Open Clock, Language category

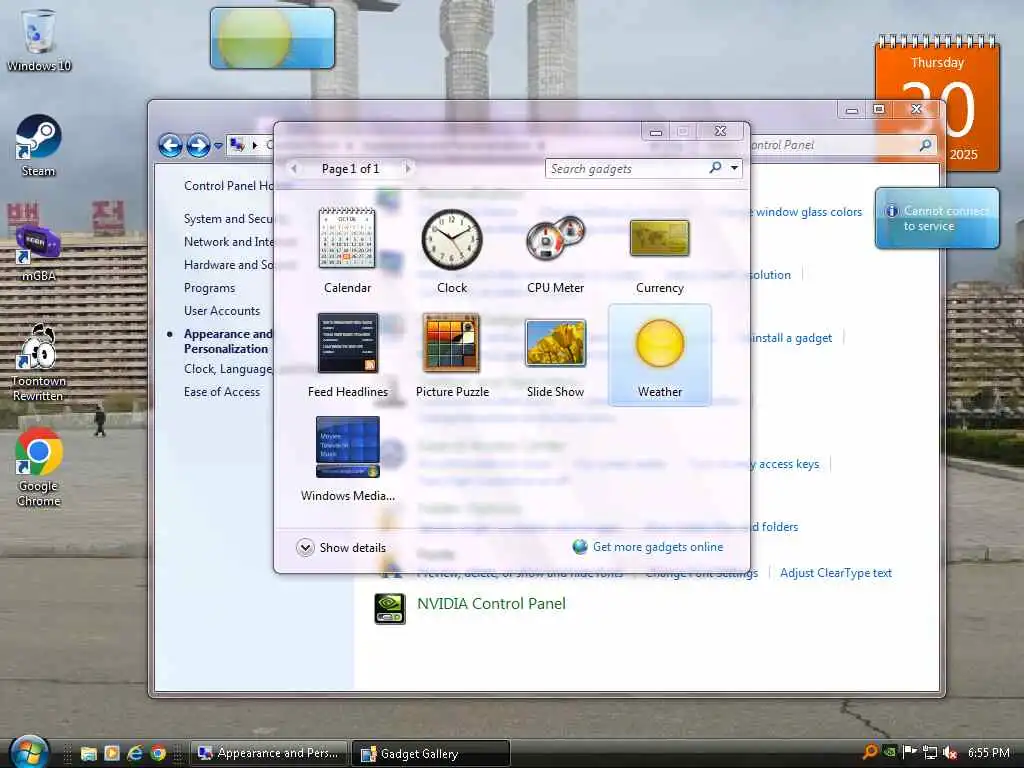[228, 369]
